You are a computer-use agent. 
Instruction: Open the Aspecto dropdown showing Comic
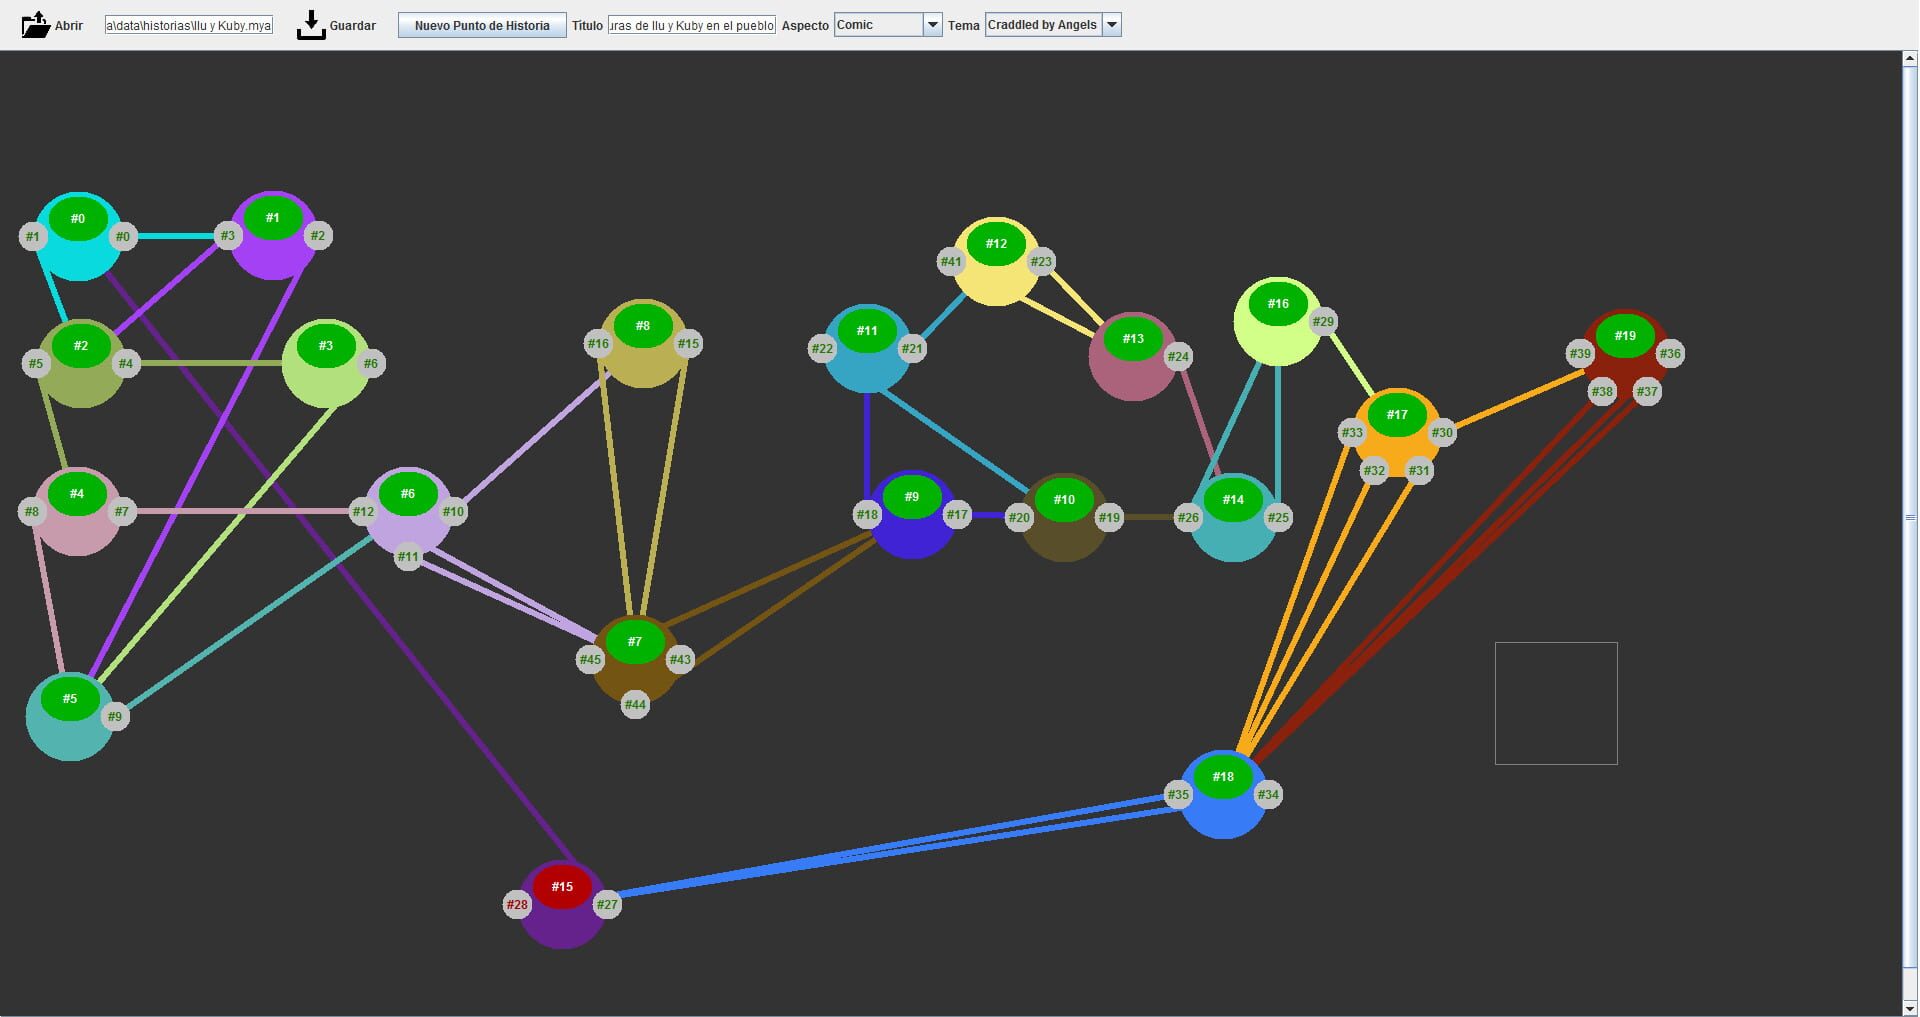click(x=880, y=24)
